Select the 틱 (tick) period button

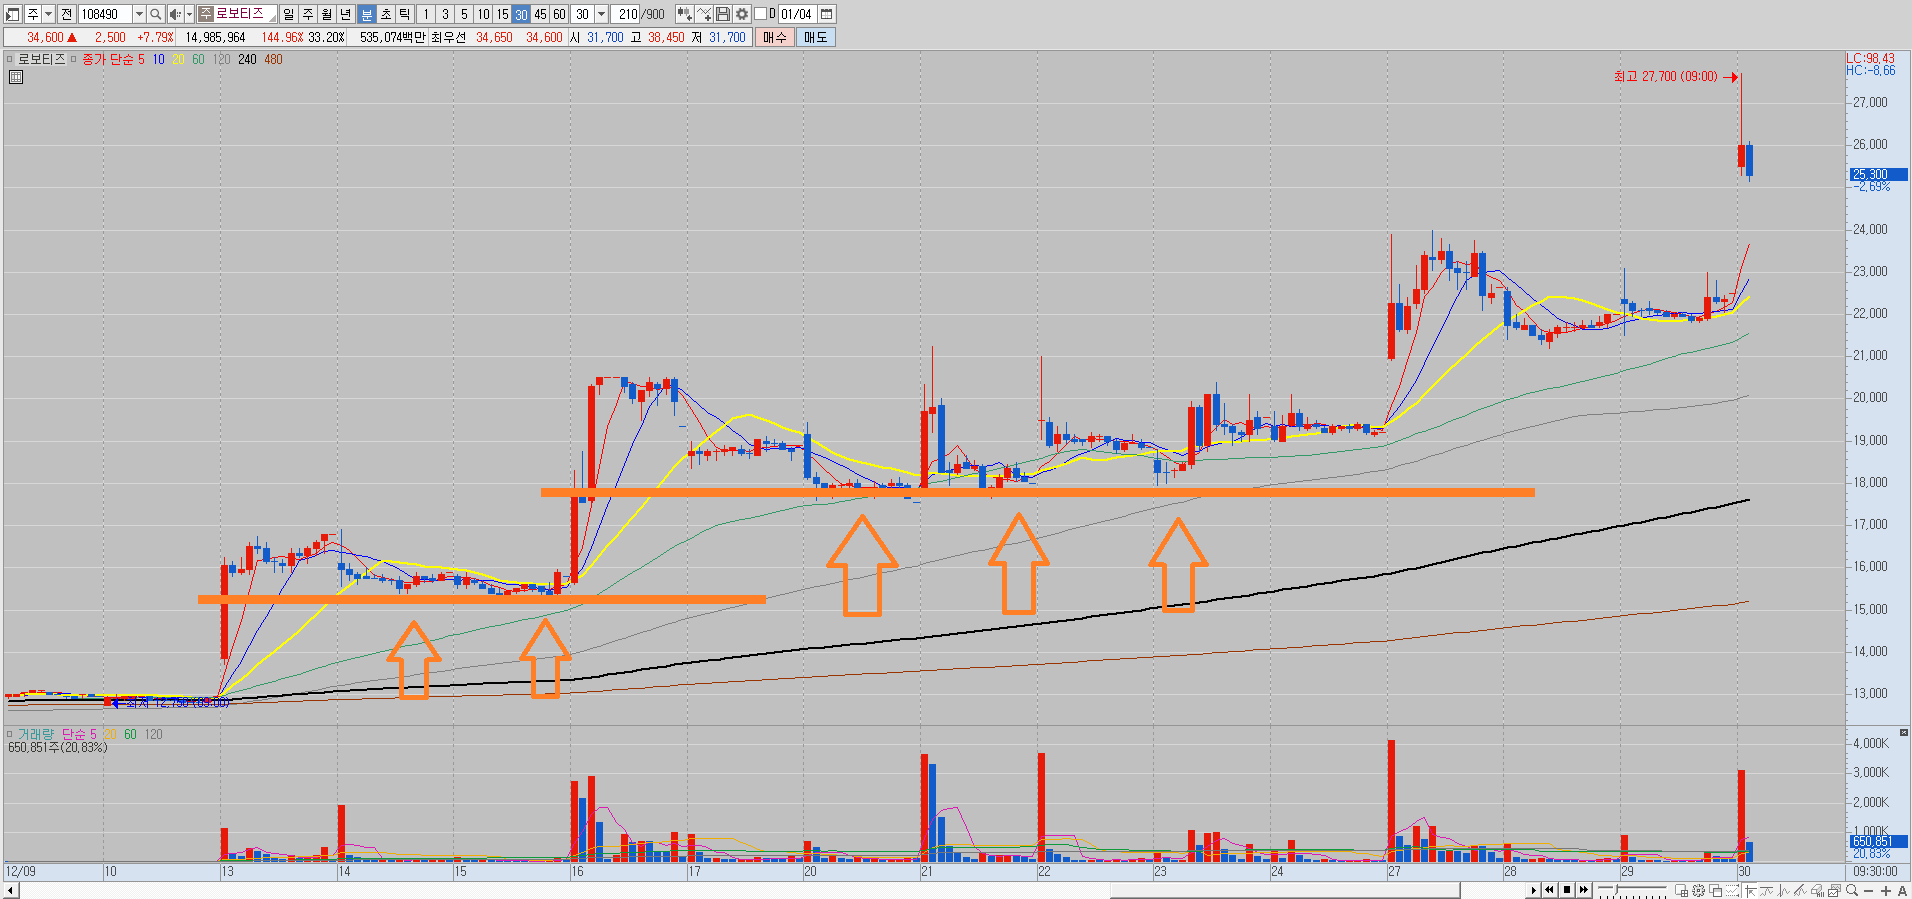404,14
